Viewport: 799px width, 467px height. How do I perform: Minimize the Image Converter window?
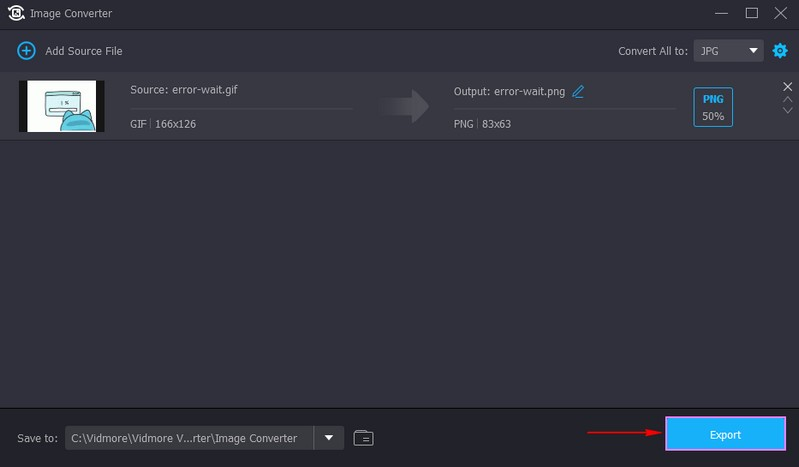click(721, 13)
